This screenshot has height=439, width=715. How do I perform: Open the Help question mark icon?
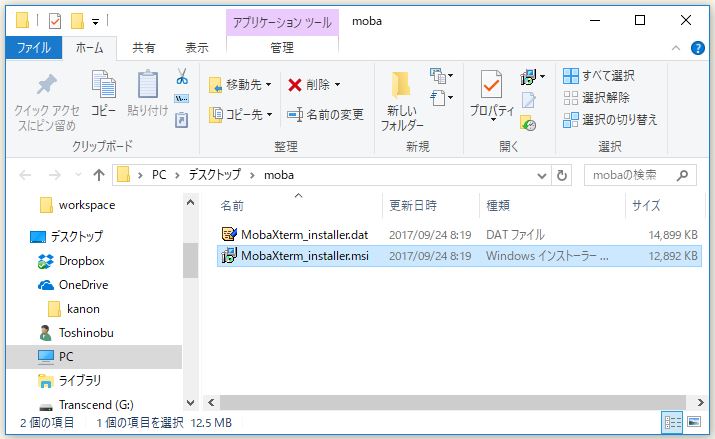point(698,48)
